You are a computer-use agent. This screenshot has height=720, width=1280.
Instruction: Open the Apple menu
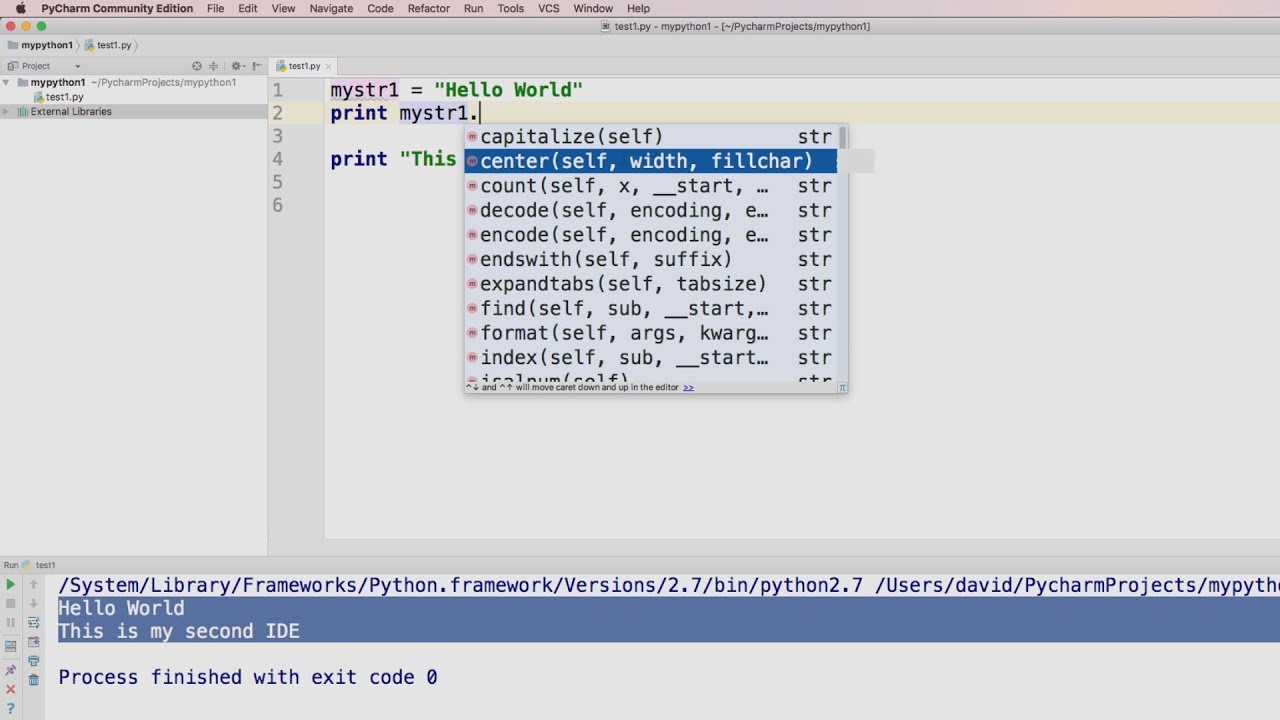[x=20, y=8]
